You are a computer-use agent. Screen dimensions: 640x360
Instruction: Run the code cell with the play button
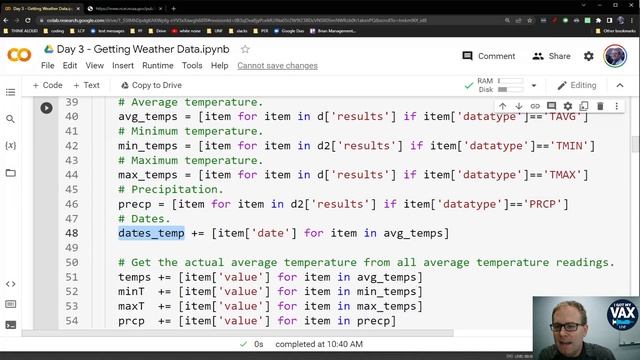(x=46, y=108)
